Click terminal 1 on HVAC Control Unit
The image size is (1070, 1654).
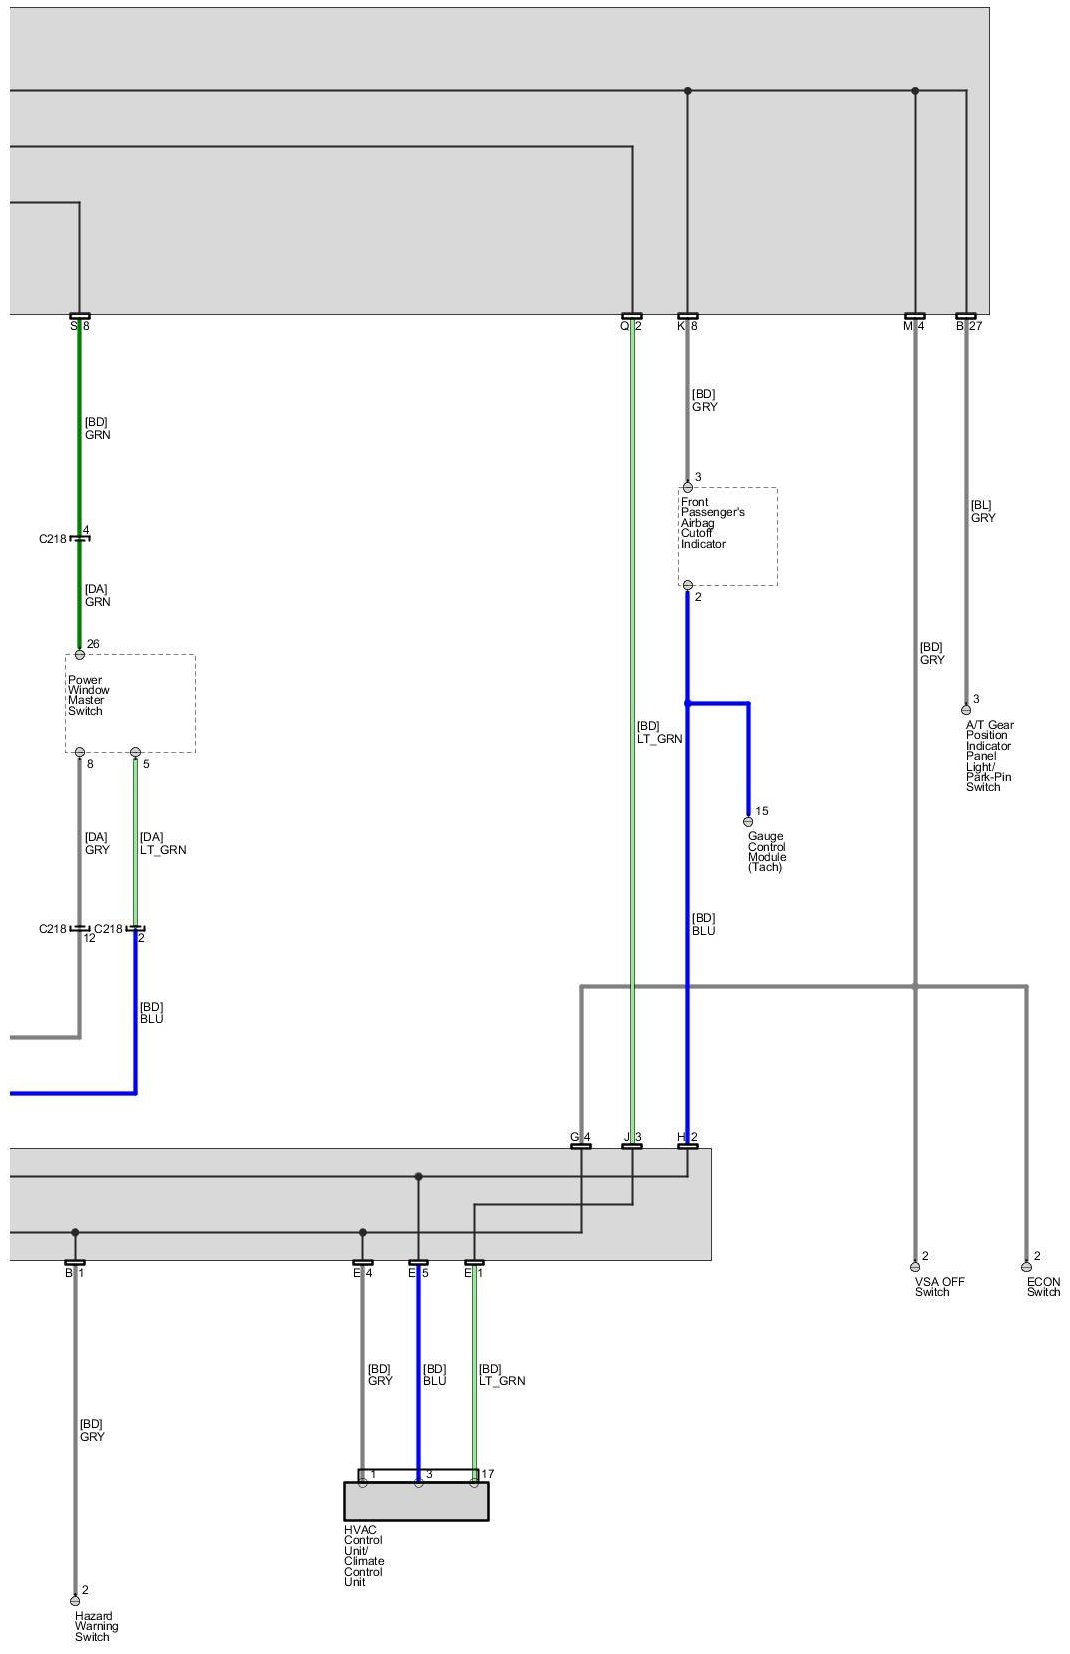pyautogui.click(x=363, y=1482)
